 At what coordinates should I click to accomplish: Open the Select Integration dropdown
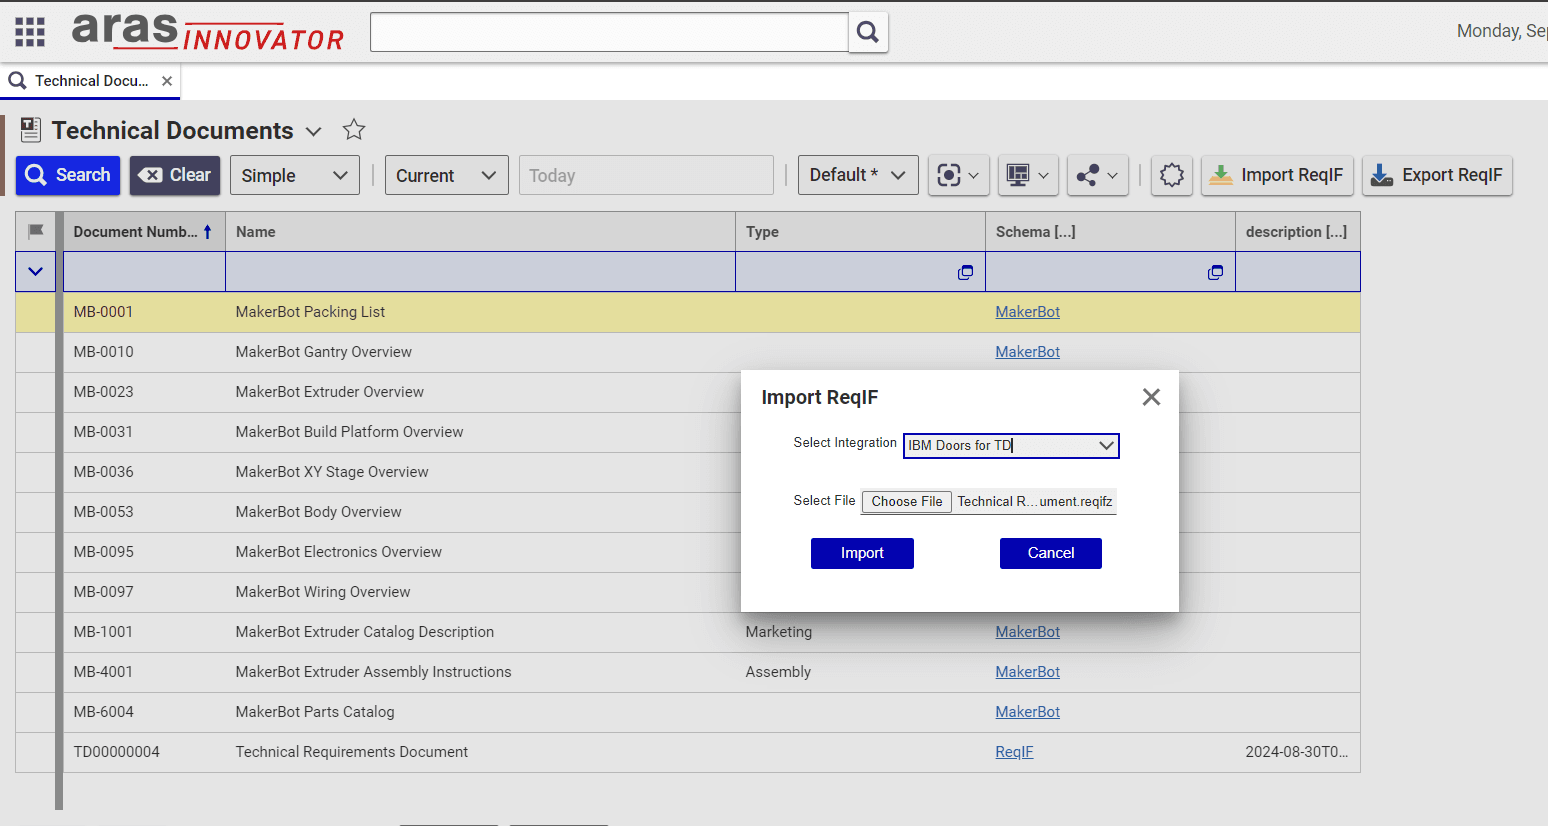(x=1011, y=446)
